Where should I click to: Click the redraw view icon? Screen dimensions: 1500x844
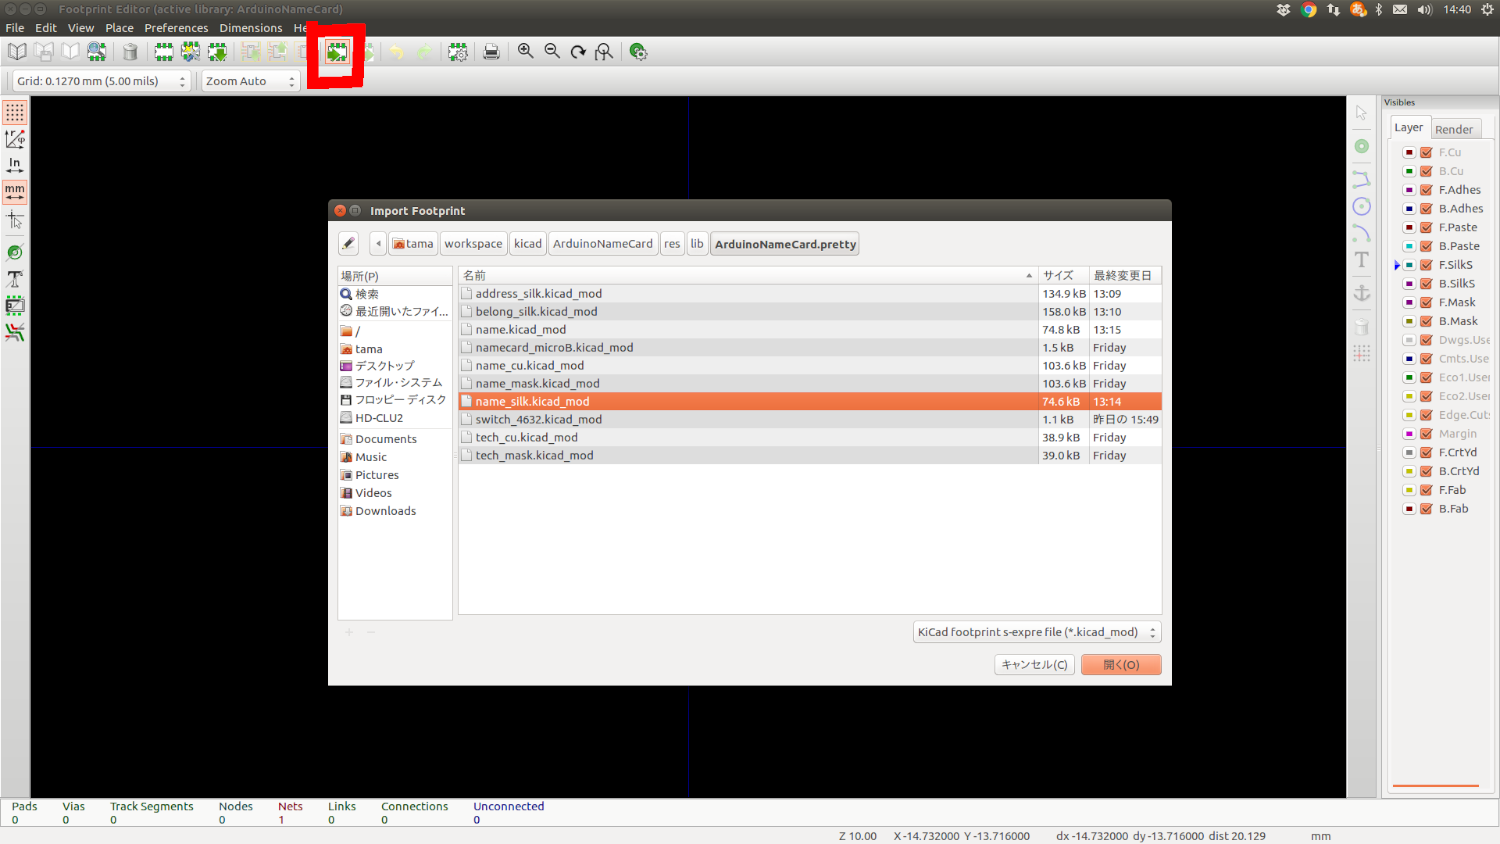pos(578,52)
